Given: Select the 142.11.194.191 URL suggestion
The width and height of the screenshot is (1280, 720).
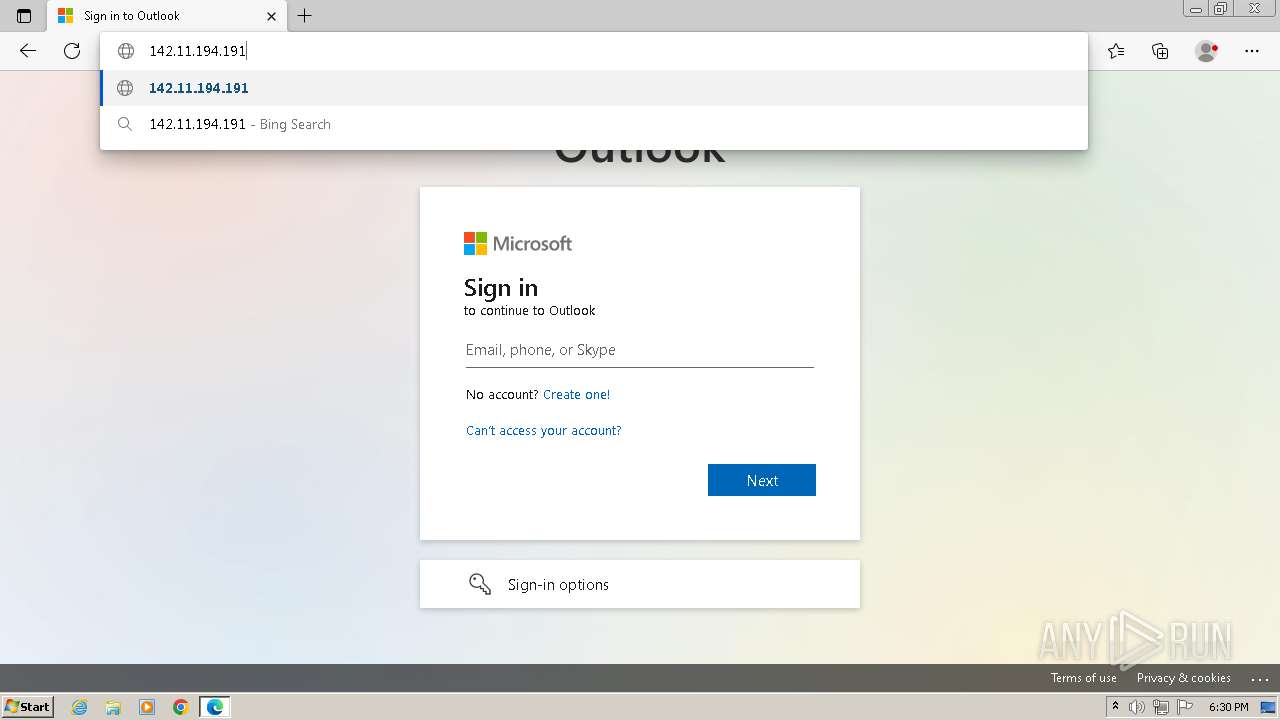Looking at the screenshot, I should (594, 88).
